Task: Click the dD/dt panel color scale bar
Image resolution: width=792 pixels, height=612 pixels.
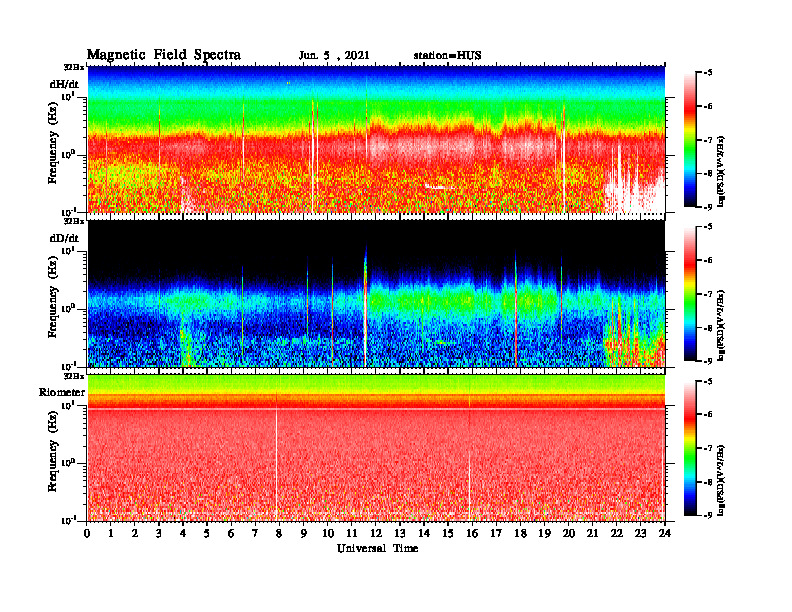Action: (690, 294)
